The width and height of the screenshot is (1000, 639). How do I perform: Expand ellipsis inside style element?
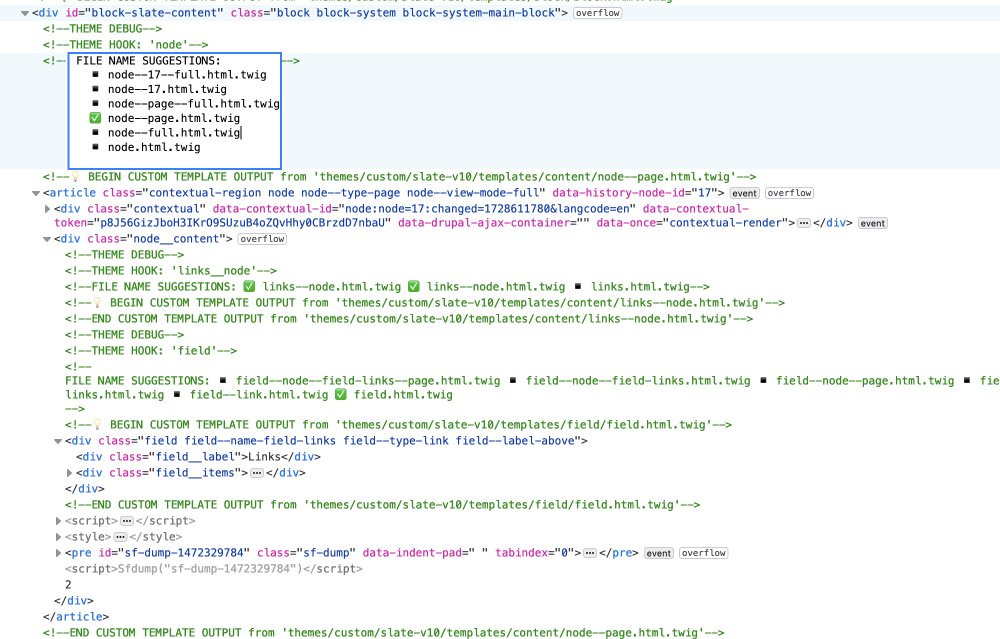click(x=120, y=537)
